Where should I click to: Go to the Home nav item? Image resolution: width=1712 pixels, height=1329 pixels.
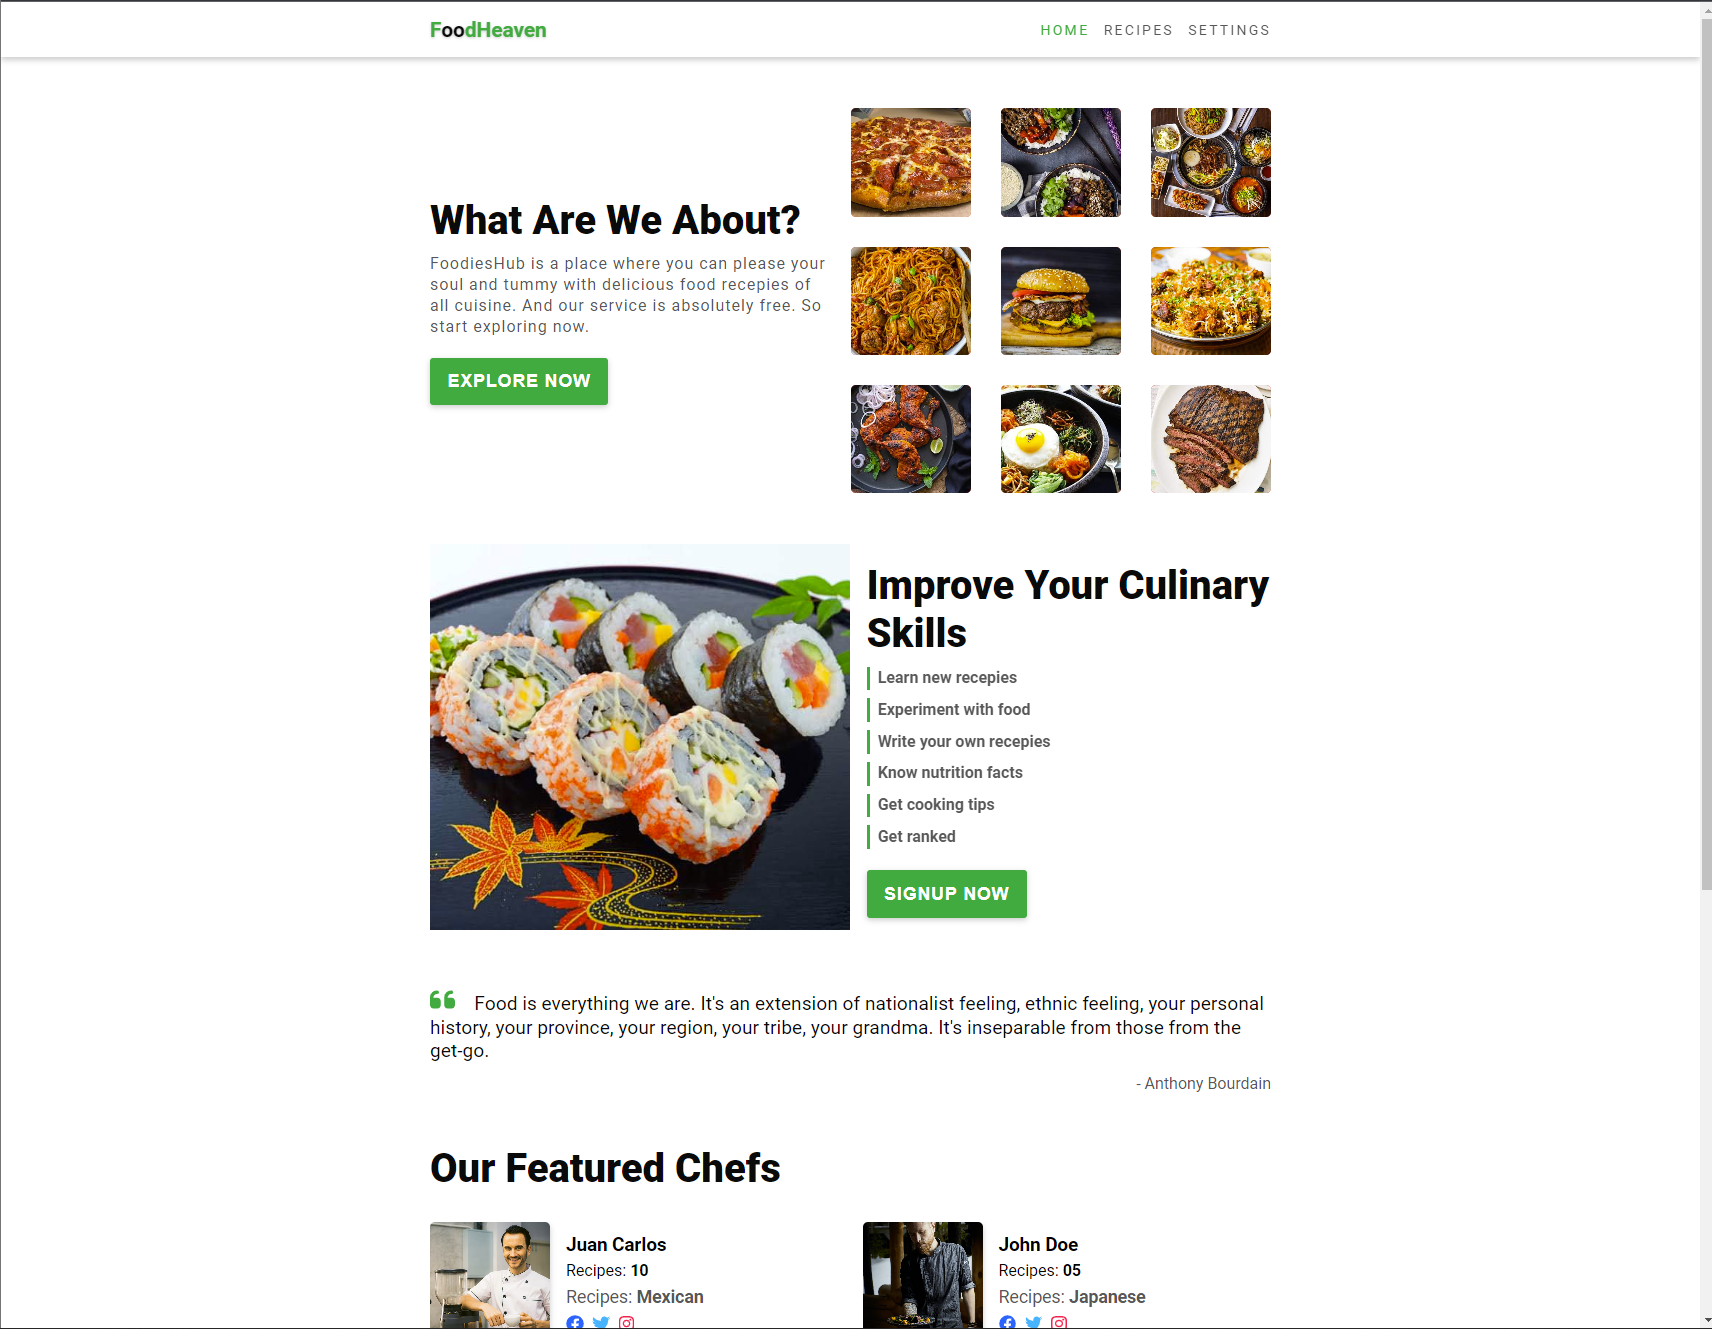pyautogui.click(x=1064, y=30)
